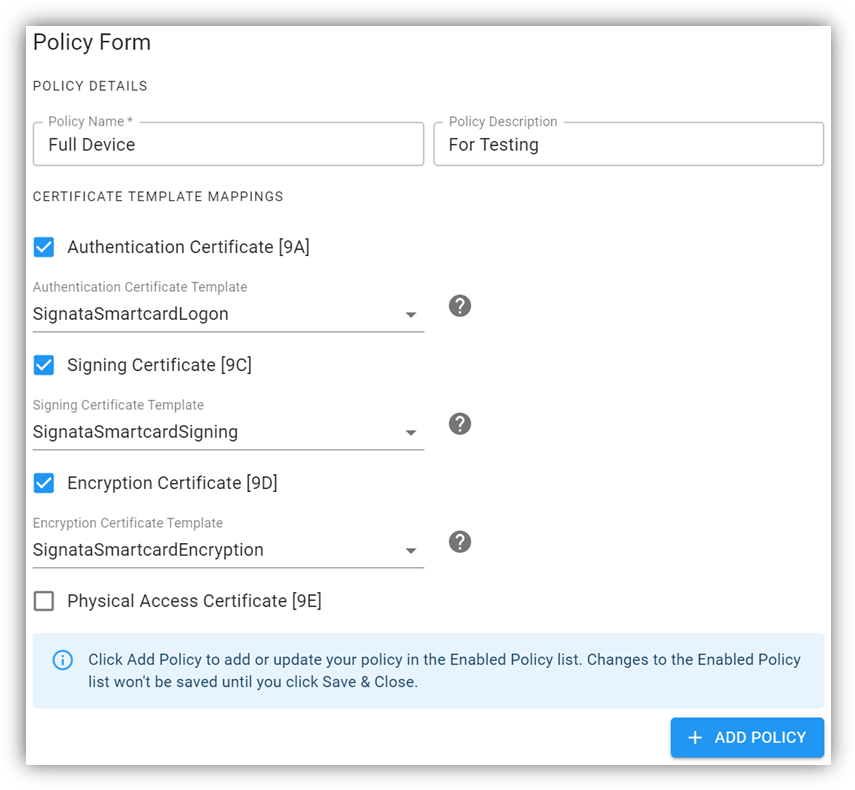Click the Signing Certificate [9C] label text

click(159, 365)
